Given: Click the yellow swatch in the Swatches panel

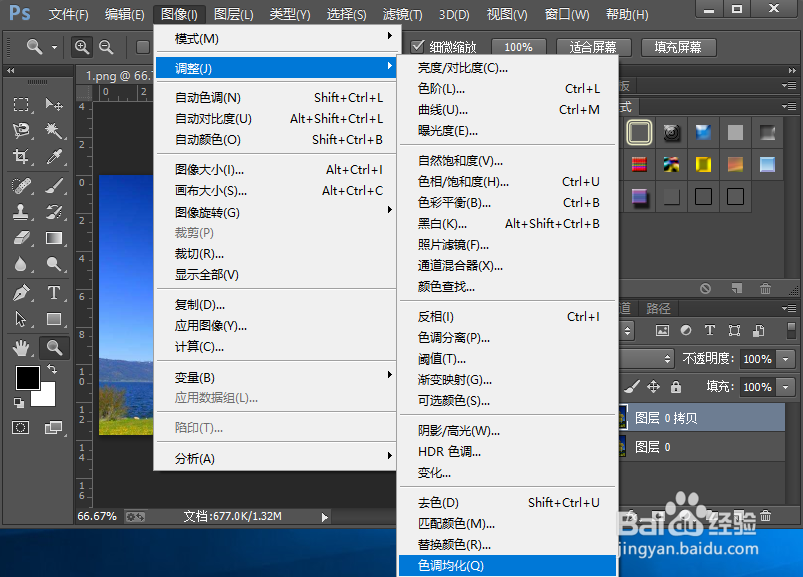Looking at the screenshot, I should (703, 164).
